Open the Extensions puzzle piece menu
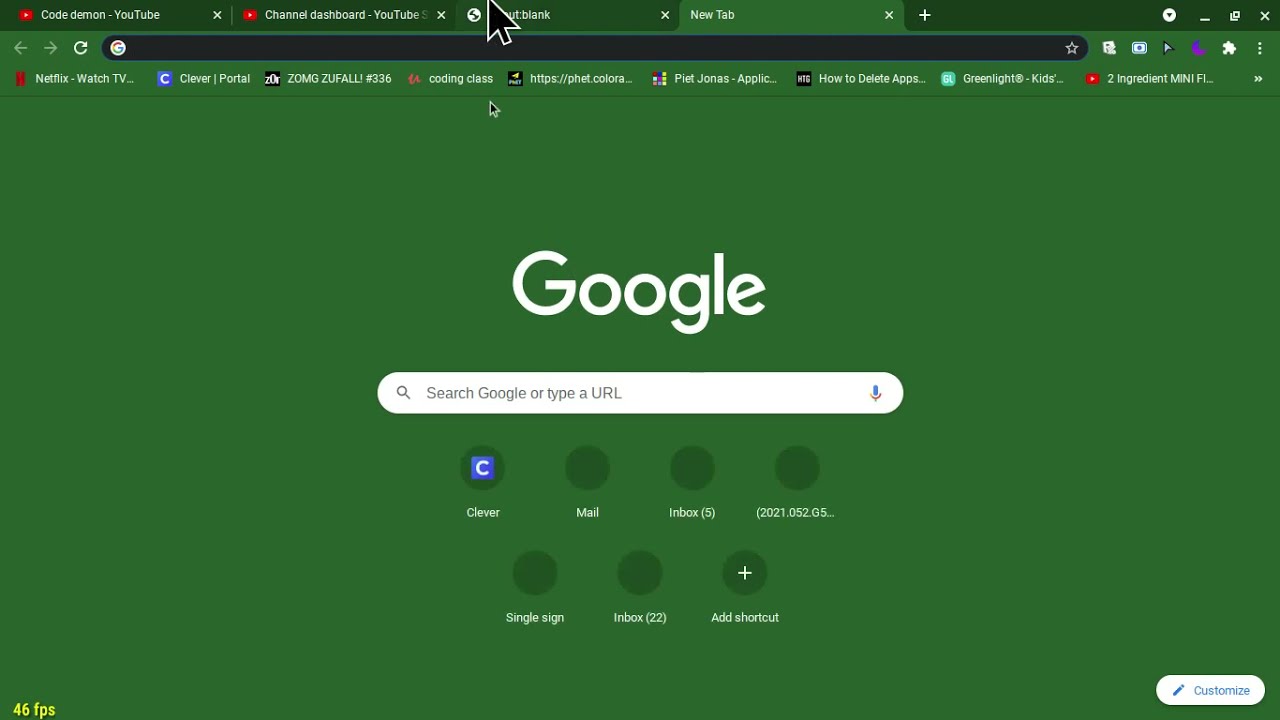Image resolution: width=1280 pixels, height=720 pixels. (1229, 48)
